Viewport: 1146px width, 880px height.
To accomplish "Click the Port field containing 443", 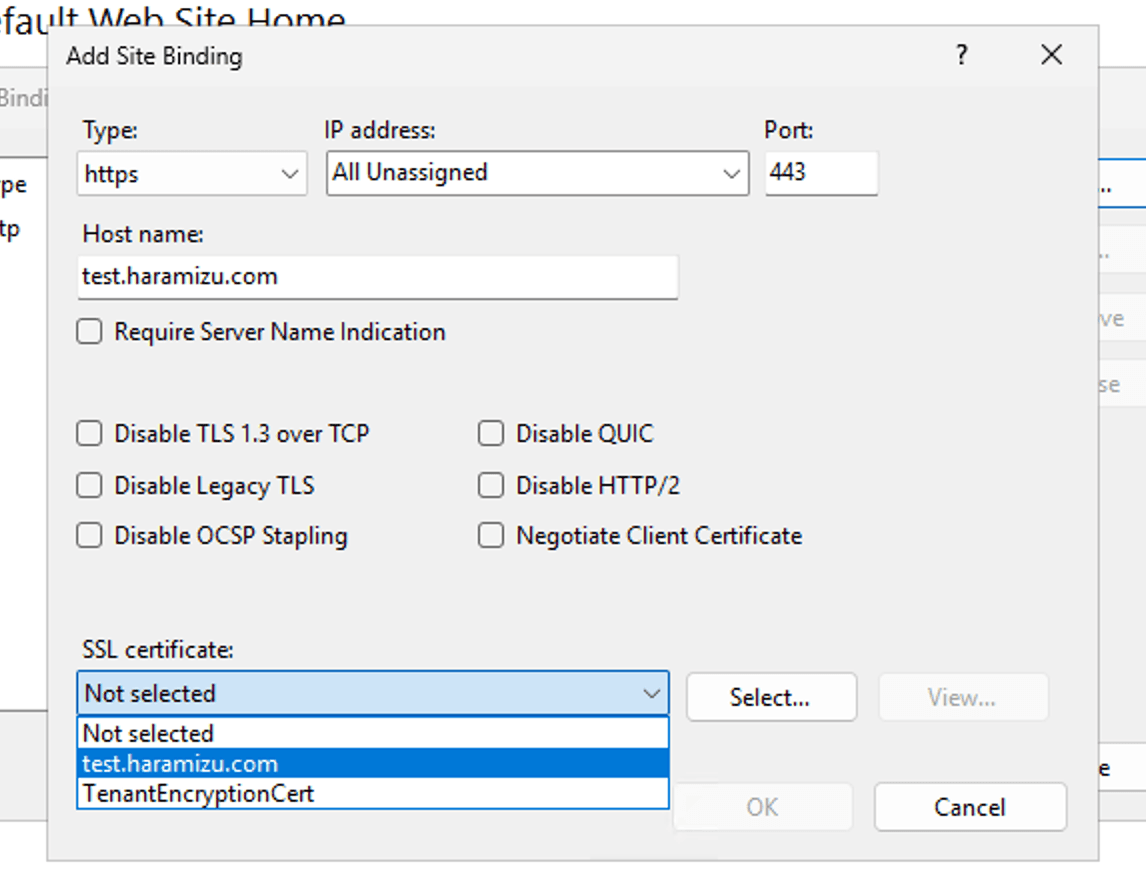I will [x=820, y=173].
